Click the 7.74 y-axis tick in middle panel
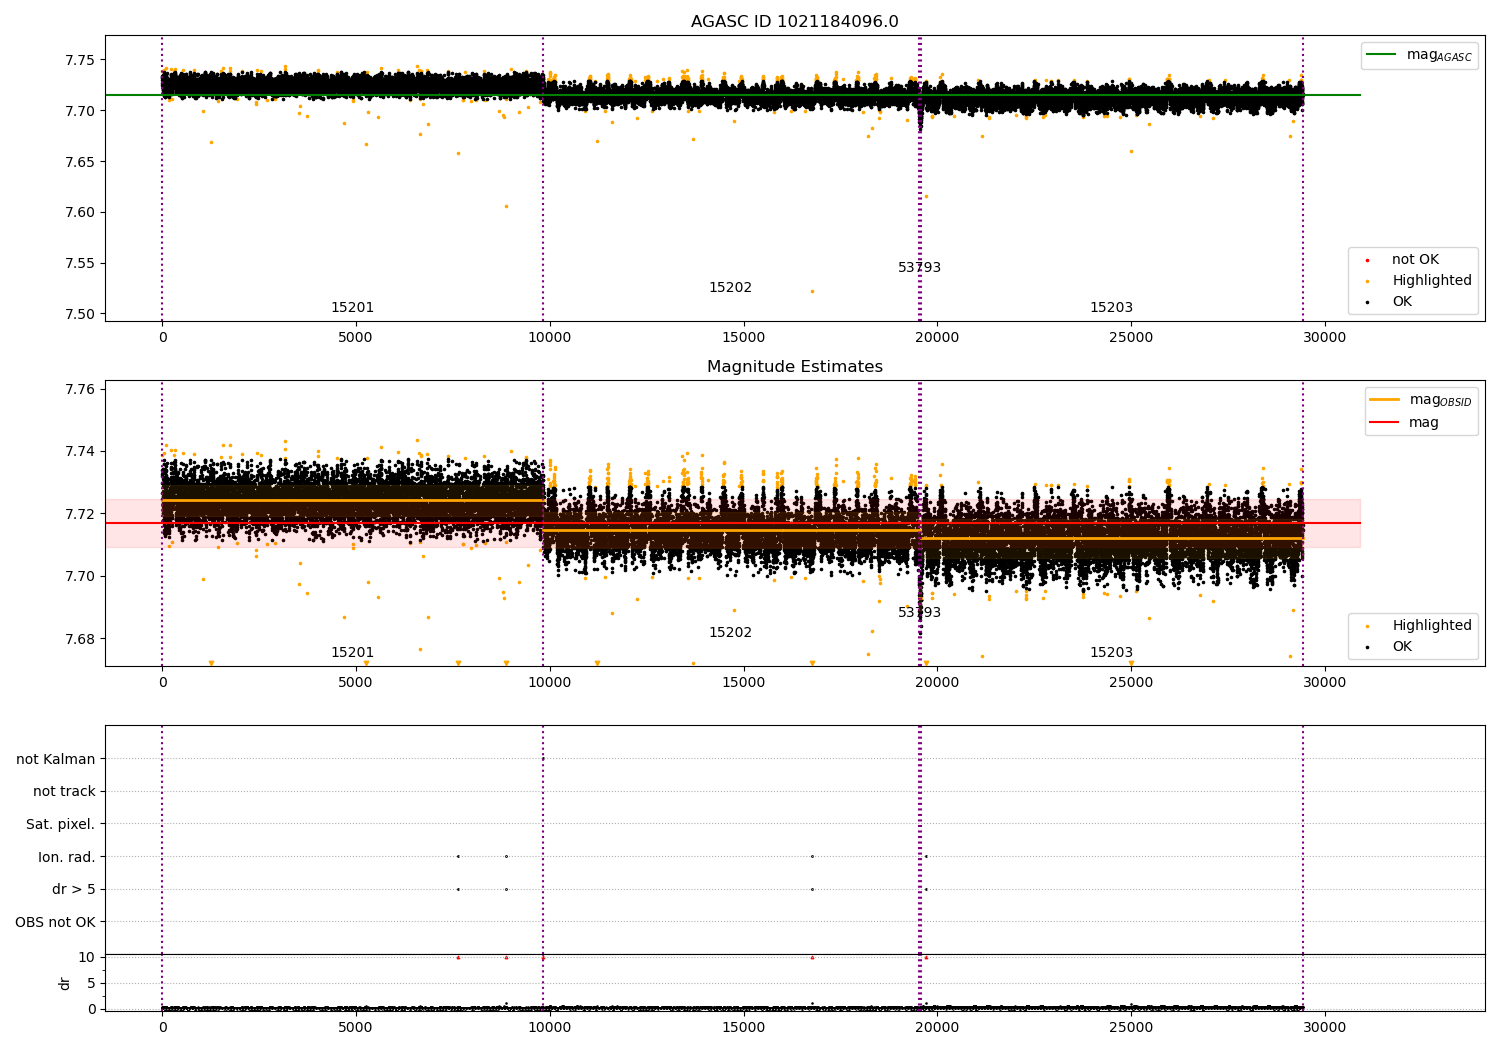The image size is (1500, 1050). pos(80,451)
